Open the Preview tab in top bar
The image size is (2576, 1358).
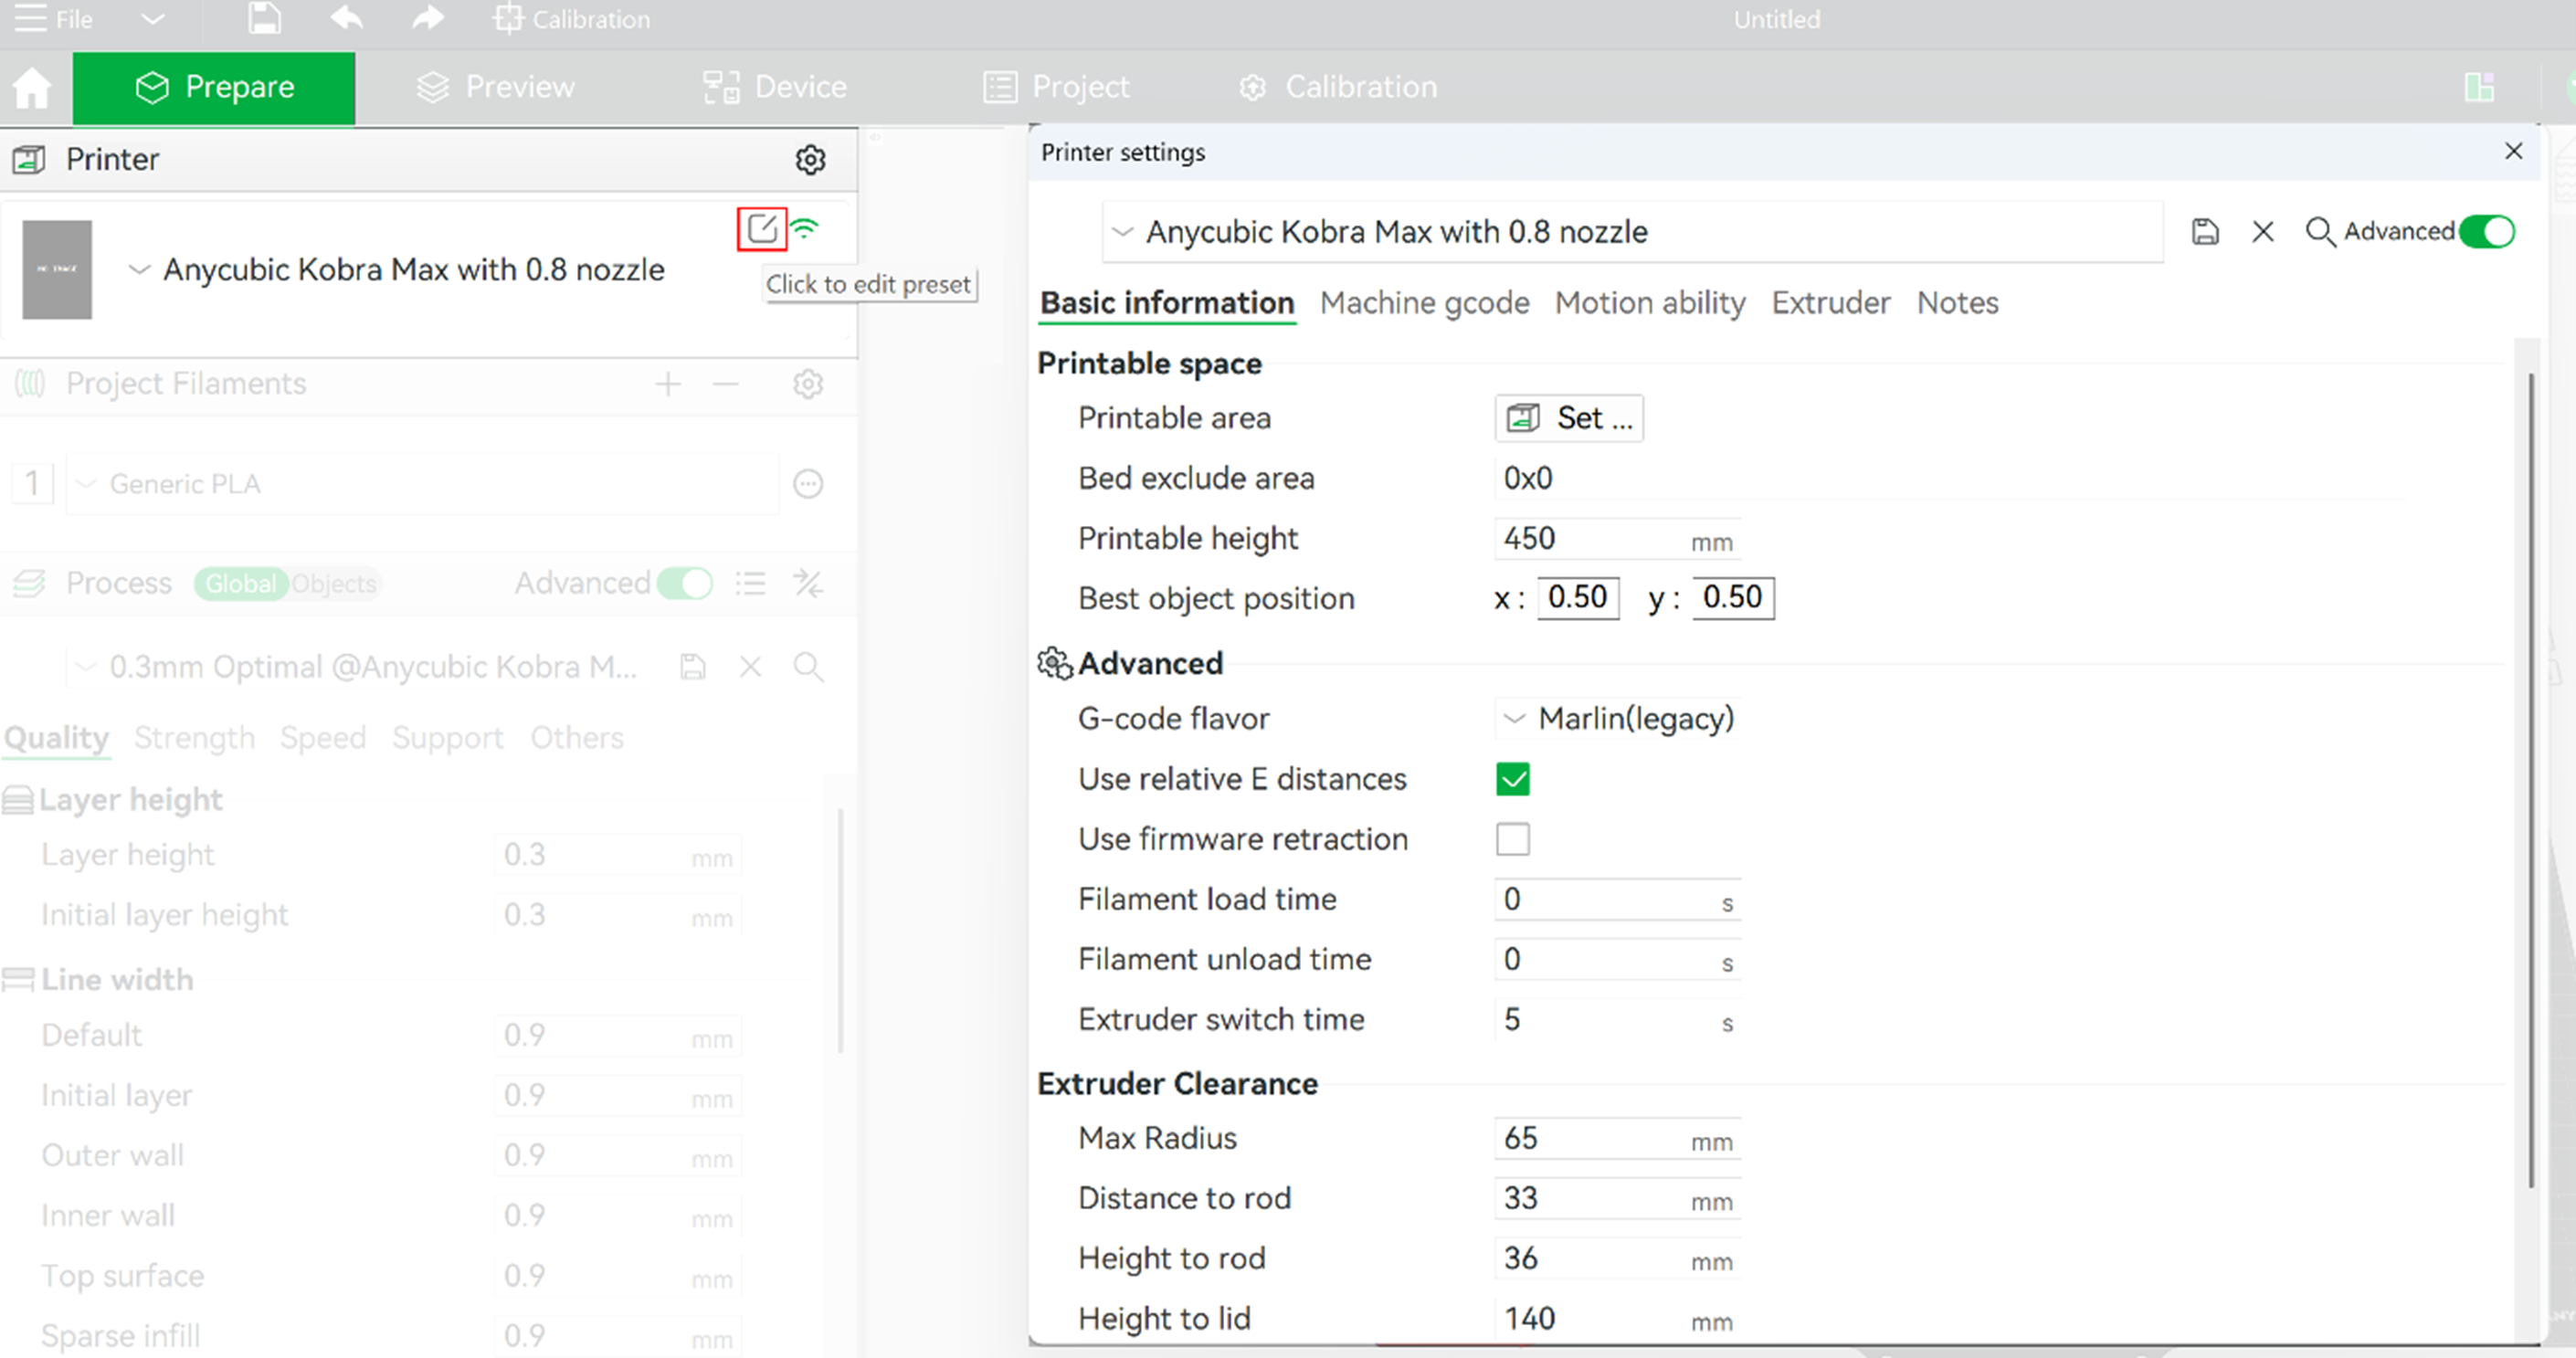point(496,88)
